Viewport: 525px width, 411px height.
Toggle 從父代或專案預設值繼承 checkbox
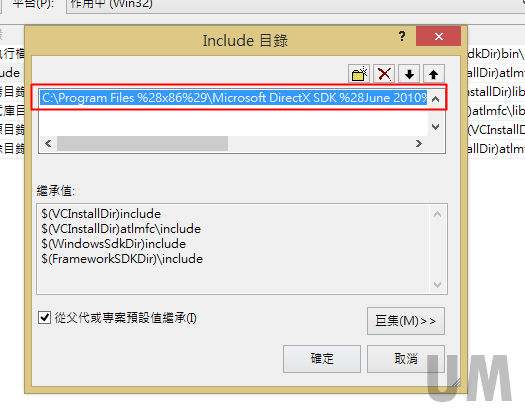pyautogui.click(x=45, y=317)
